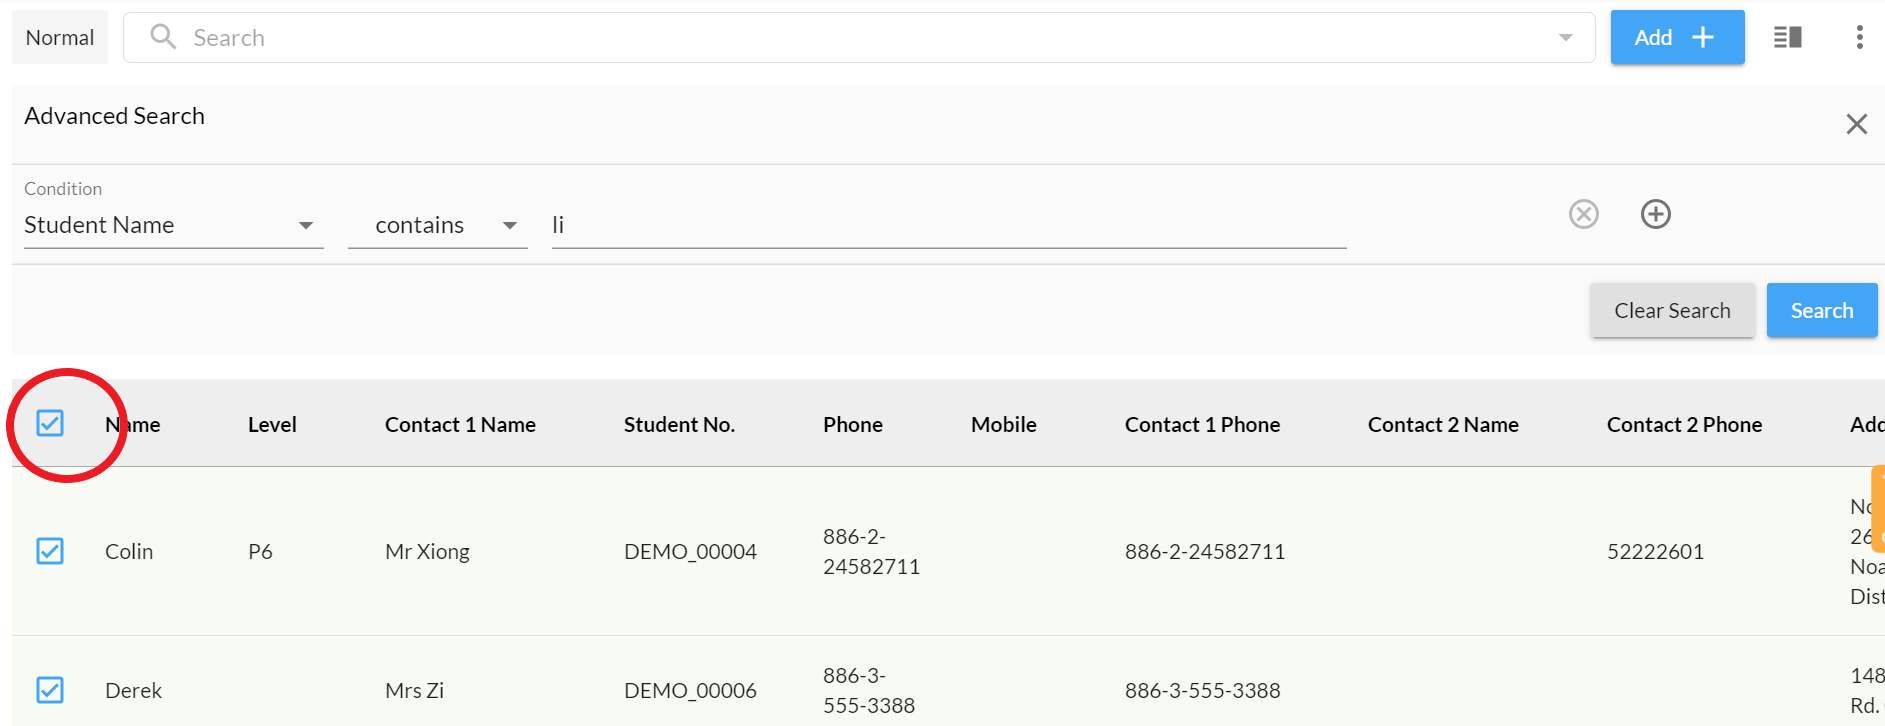Click the blue Search button
This screenshot has height=726, width=1885.
[1821, 311]
